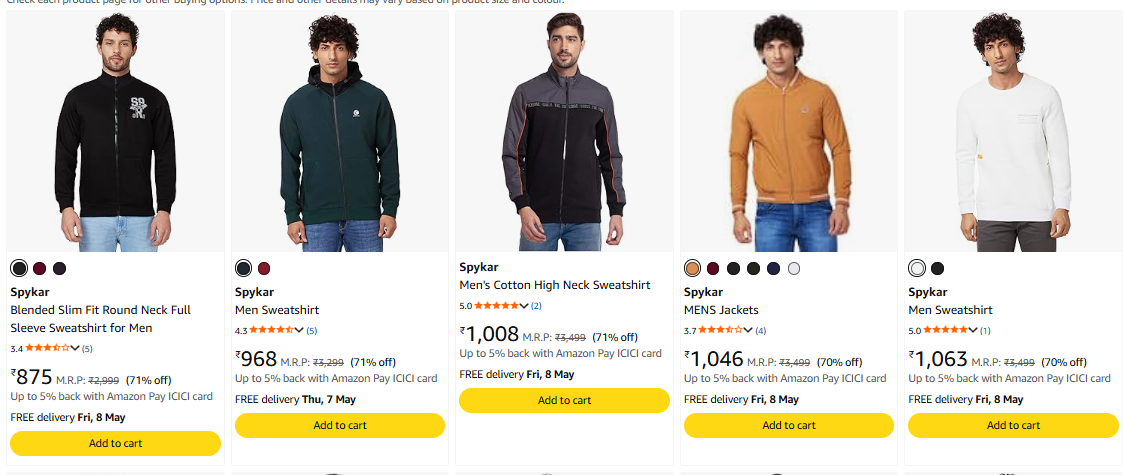Select orange swatch on MENS Jackets
The image size is (1123, 475).
click(x=692, y=269)
